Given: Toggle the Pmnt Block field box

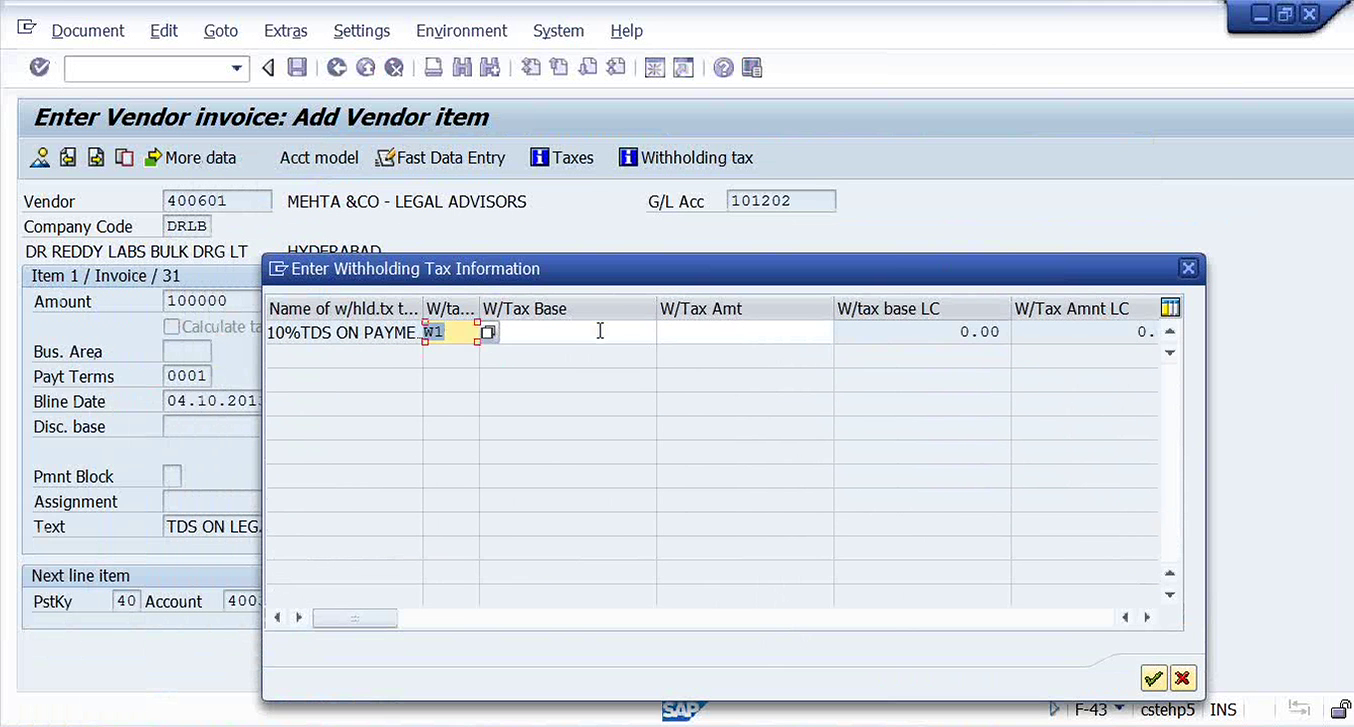Looking at the screenshot, I should (x=172, y=476).
